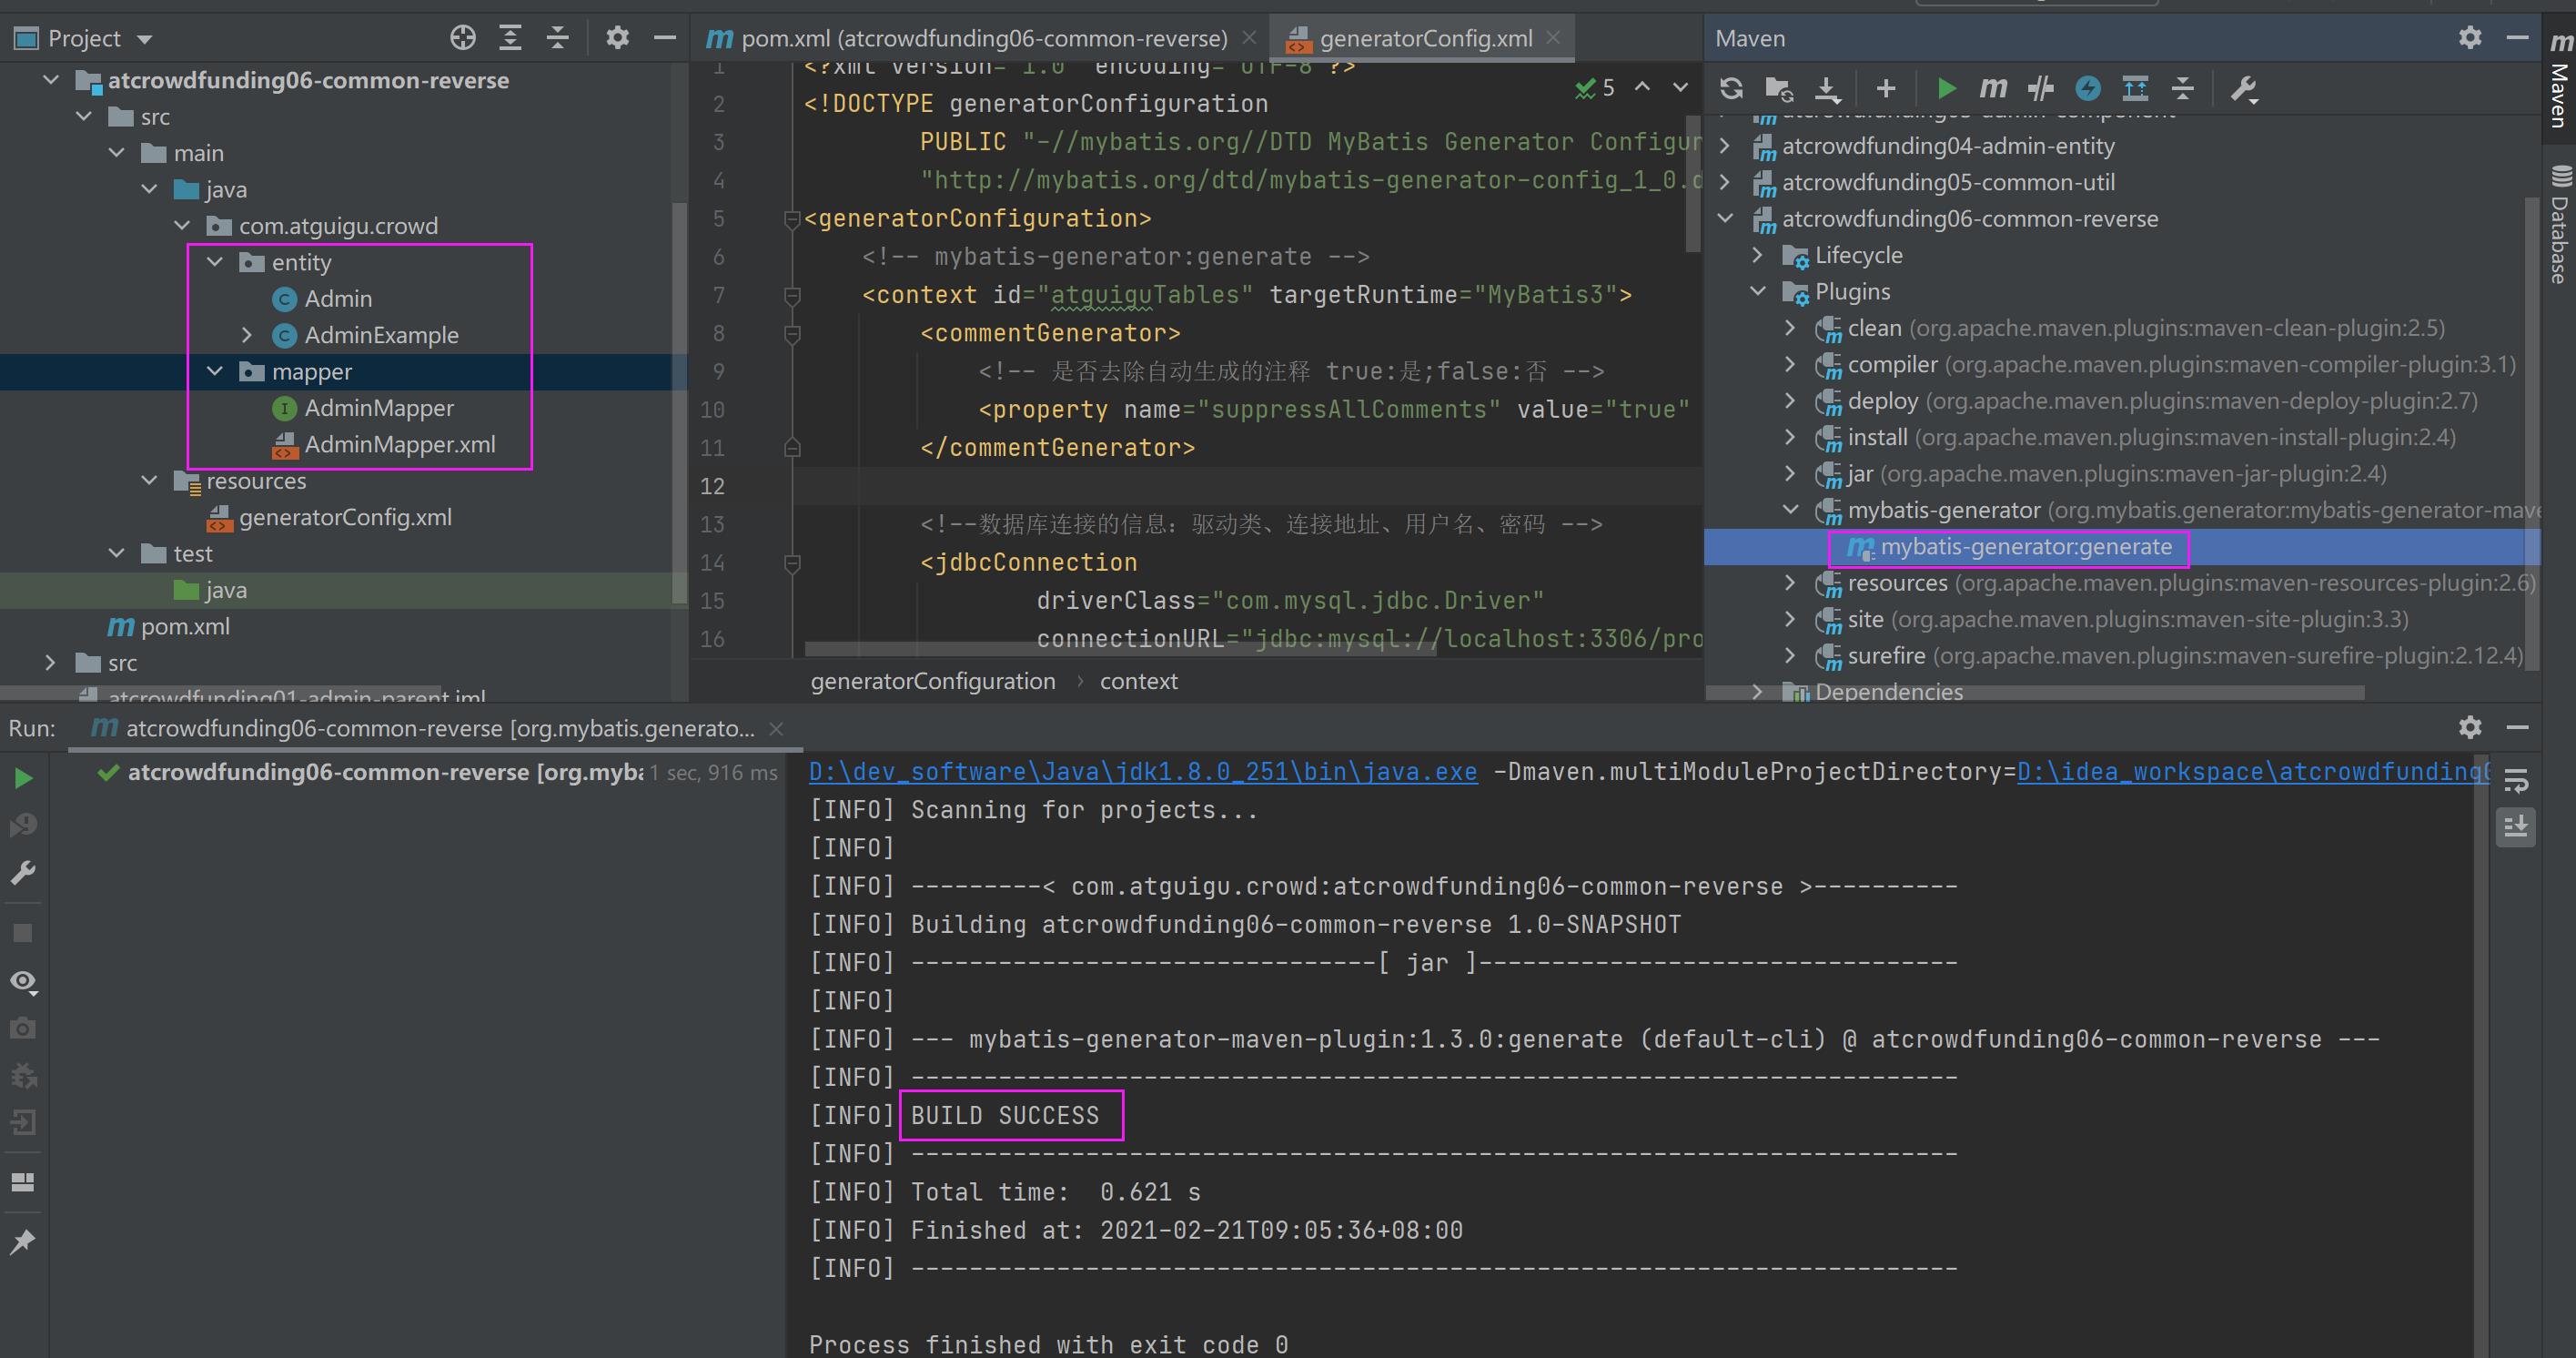Open Maven panel gear options
This screenshot has width=2576, height=1358.
pyautogui.click(x=2470, y=38)
